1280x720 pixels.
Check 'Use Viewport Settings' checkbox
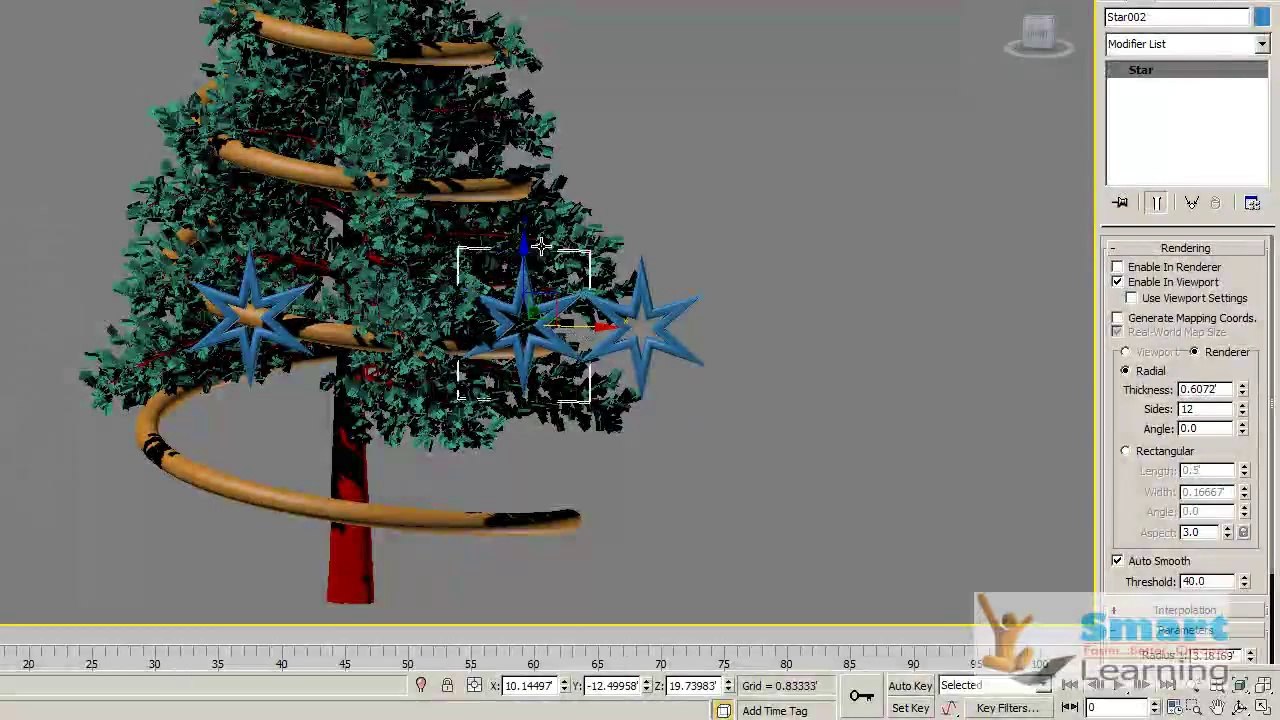click(1132, 298)
